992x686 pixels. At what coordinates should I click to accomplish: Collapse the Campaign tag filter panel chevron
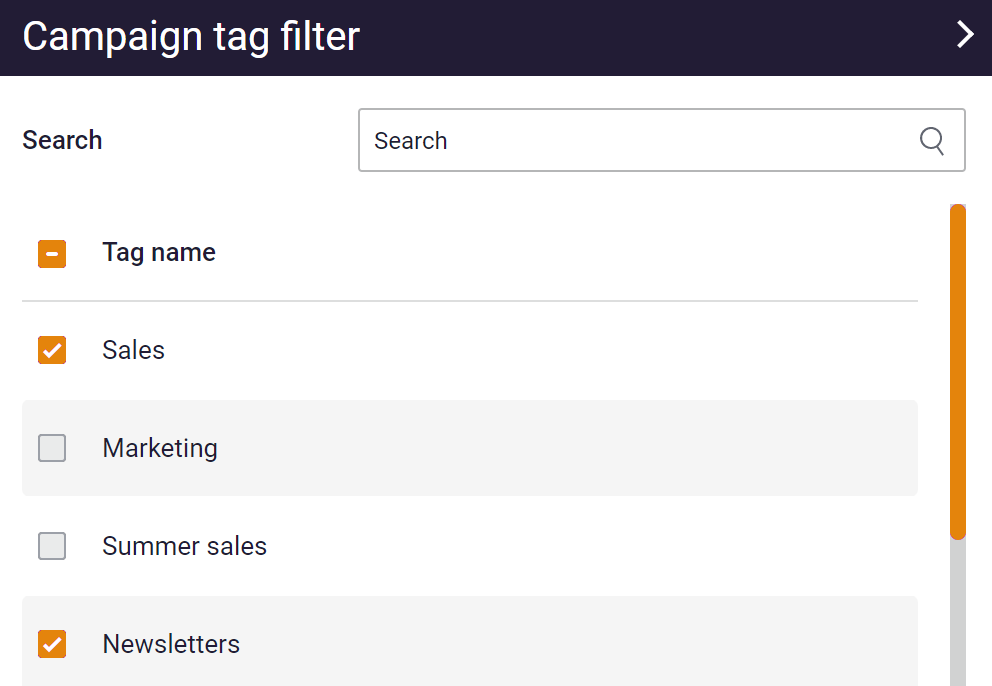(965, 34)
